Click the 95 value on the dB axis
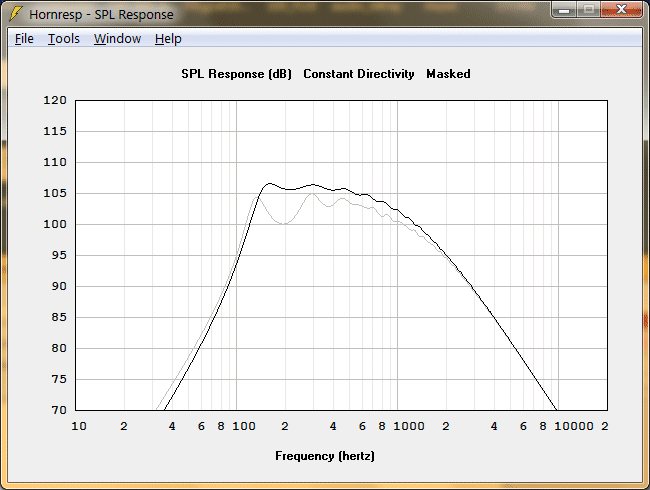 (x=58, y=255)
